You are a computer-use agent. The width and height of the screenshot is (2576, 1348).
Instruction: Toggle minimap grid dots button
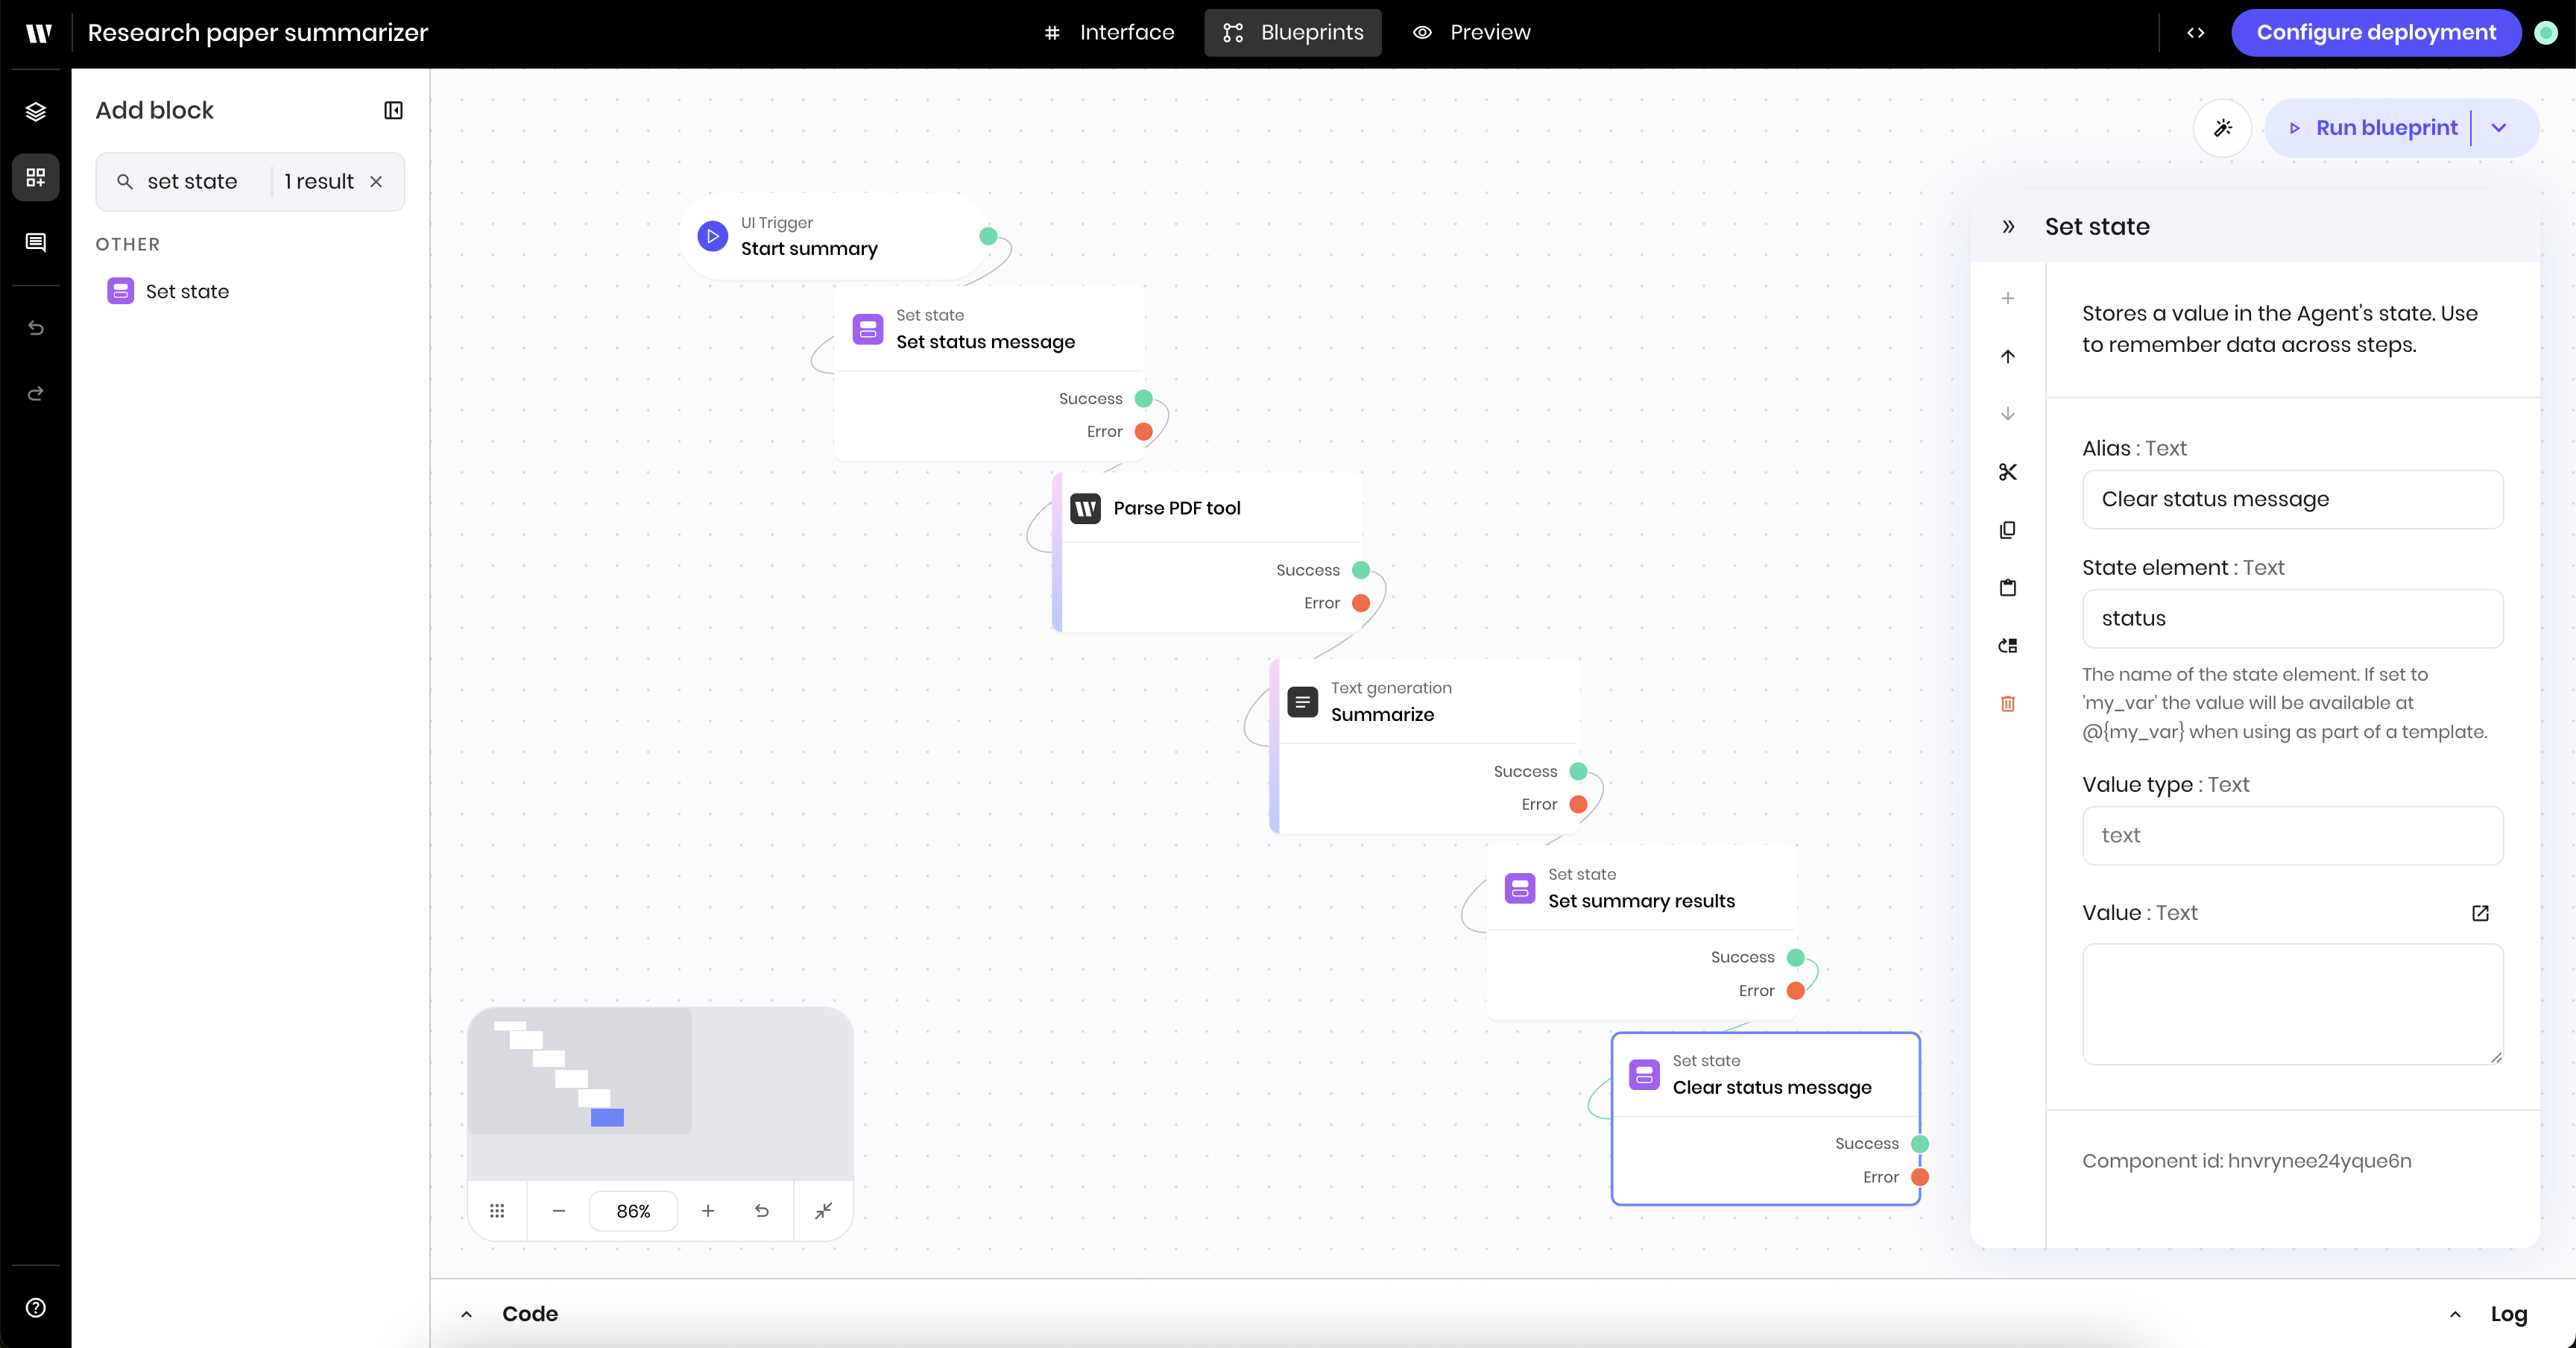click(497, 1211)
